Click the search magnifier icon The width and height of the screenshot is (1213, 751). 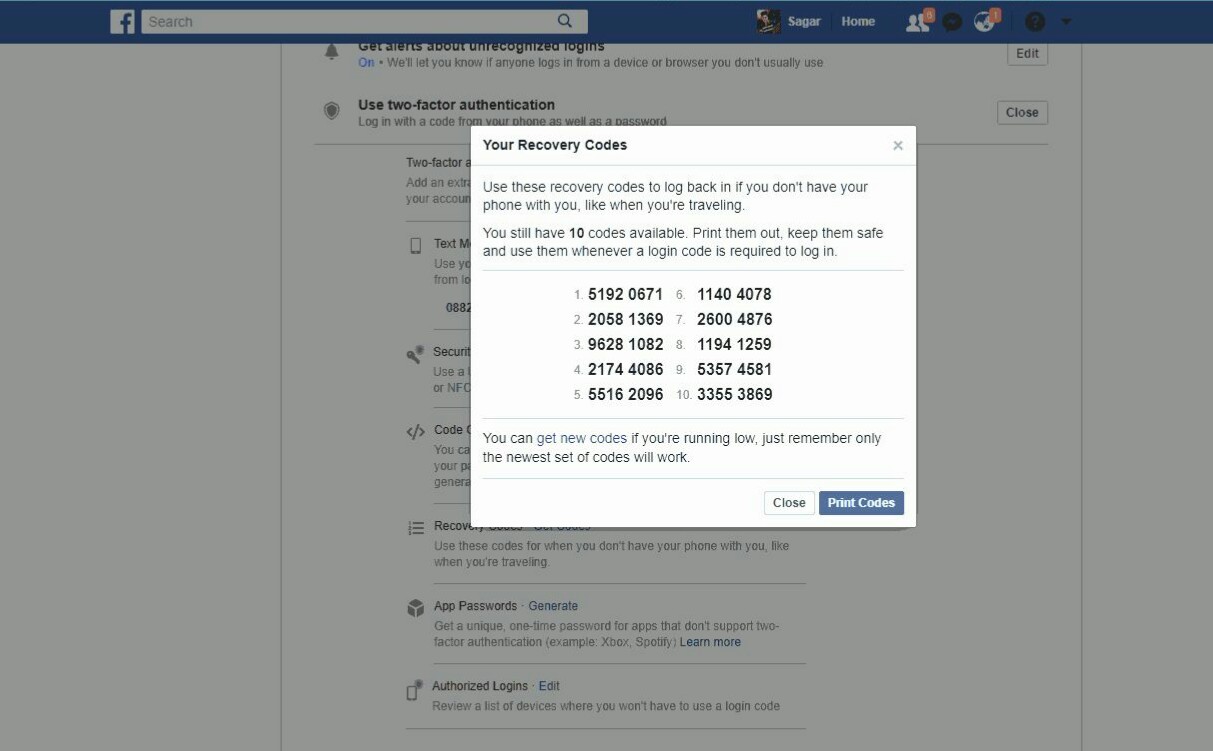(x=565, y=21)
